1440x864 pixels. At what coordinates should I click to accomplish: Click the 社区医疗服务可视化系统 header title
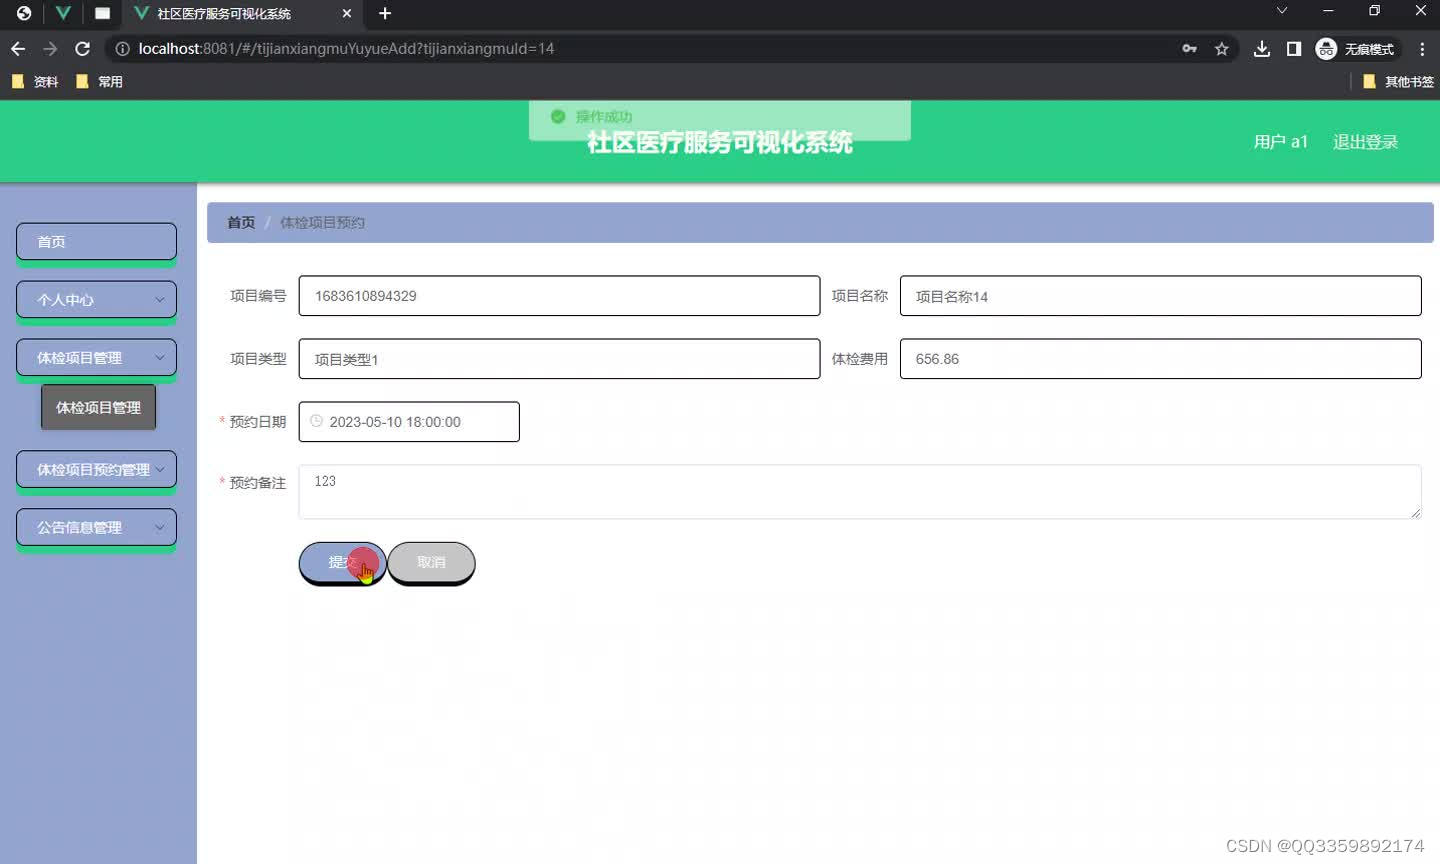point(720,142)
